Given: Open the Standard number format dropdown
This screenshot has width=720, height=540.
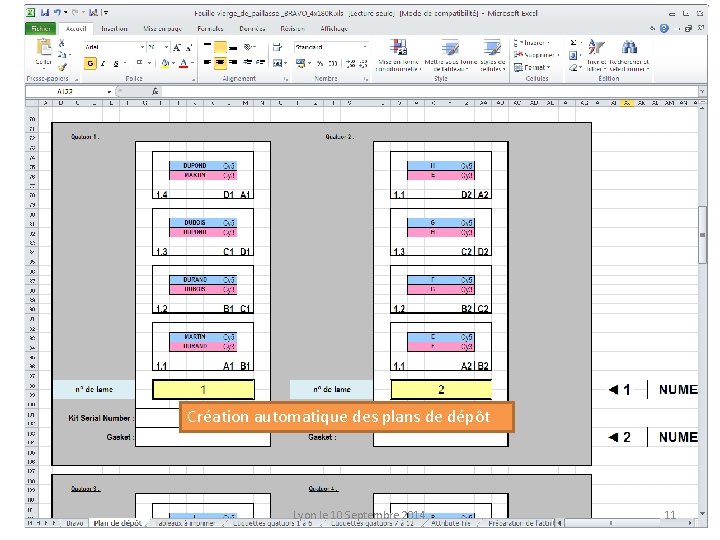Looking at the screenshot, I should (365, 47).
